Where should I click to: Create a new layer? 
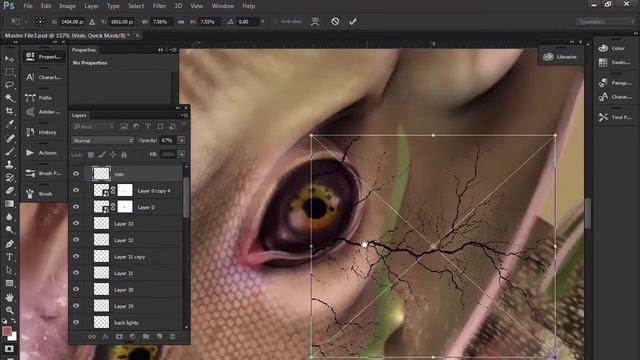click(159, 337)
